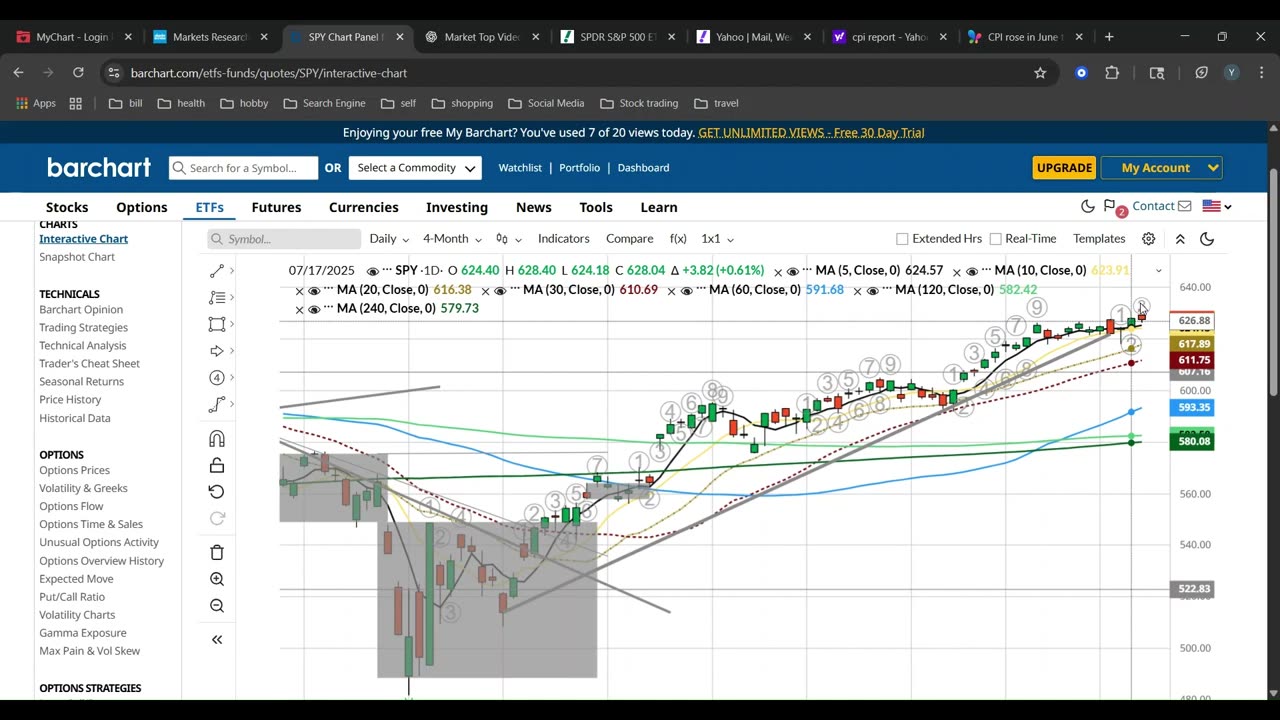This screenshot has height=720, width=1280.
Task: Open the Templates menu
Action: 1099,239
